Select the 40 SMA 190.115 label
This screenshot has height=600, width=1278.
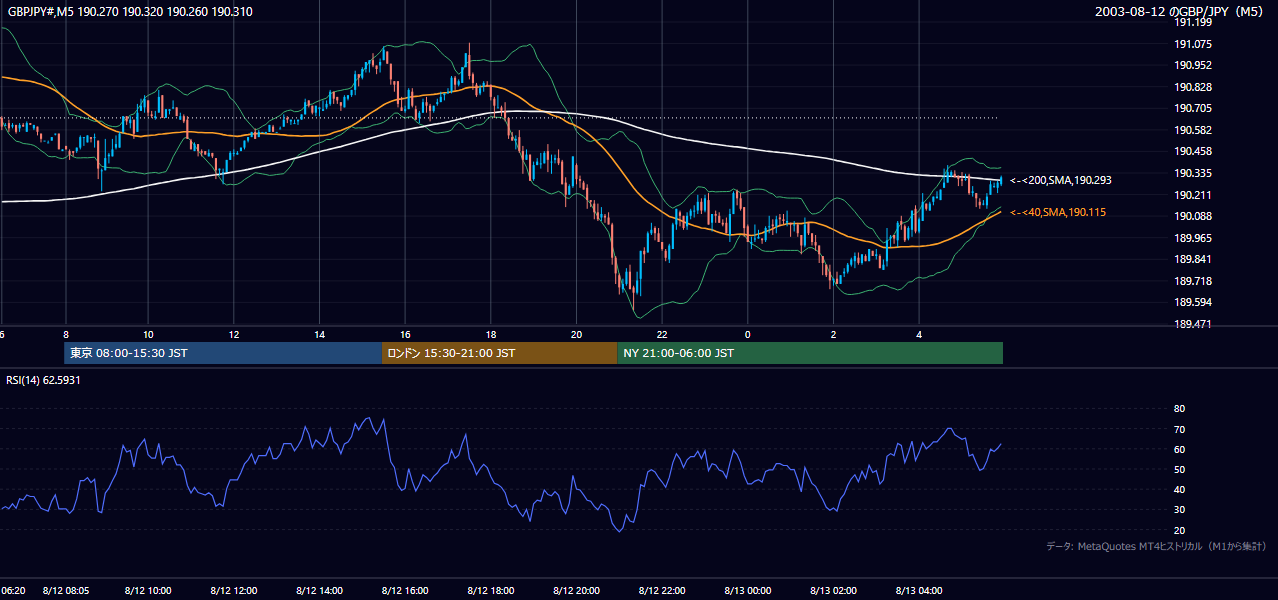coord(1057,213)
